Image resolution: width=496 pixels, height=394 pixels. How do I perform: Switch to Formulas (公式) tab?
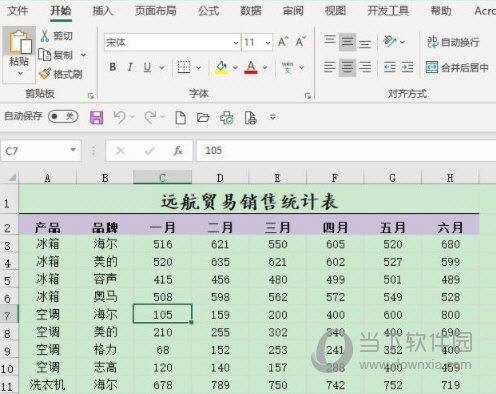click(x=209, y=11)
